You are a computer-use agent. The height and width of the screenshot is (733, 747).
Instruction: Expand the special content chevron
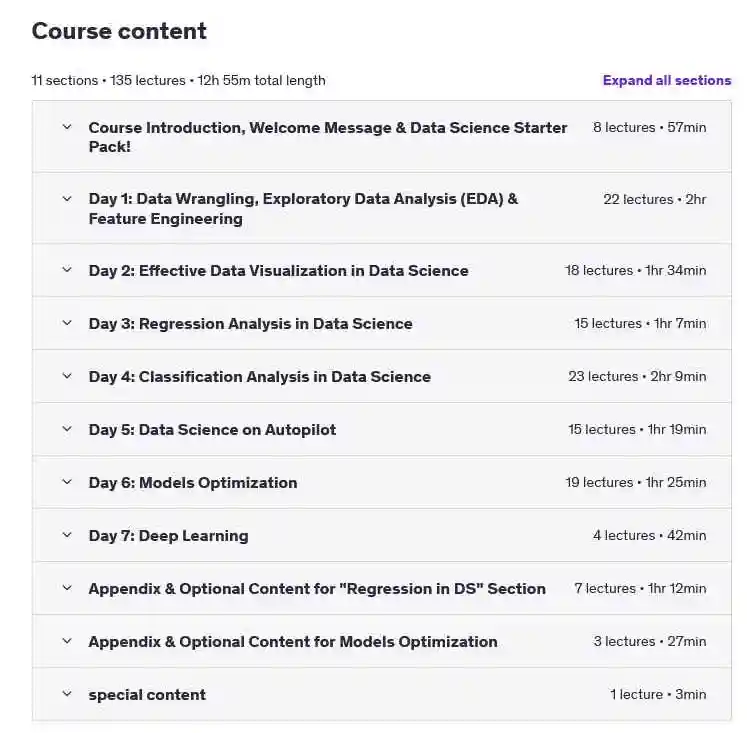pyautogui.click(x=67, y=694)
